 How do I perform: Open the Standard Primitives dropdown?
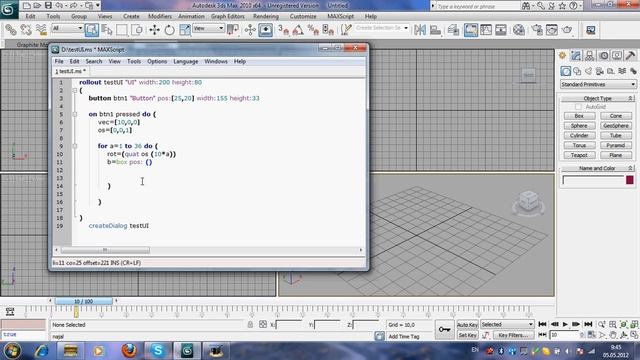598,84
